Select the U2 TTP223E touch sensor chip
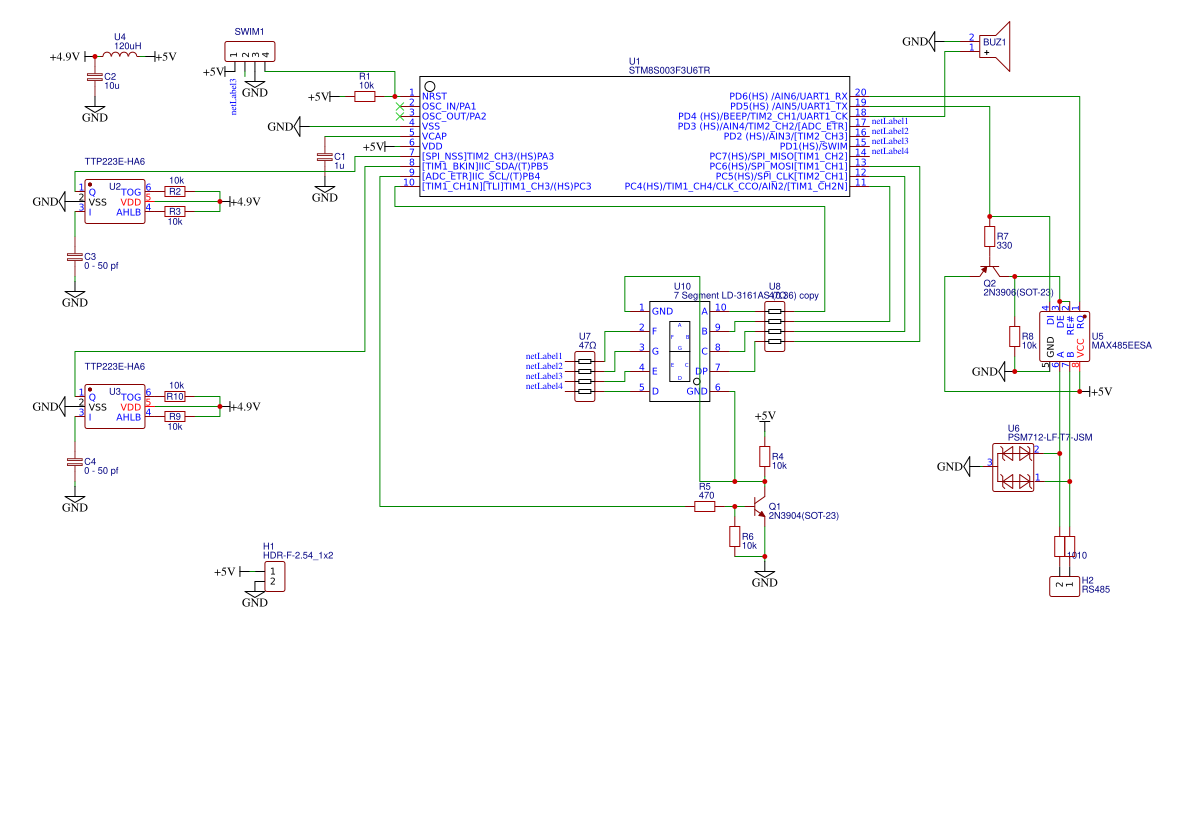This screenshot has width=1179, height=827. (115, 201)
